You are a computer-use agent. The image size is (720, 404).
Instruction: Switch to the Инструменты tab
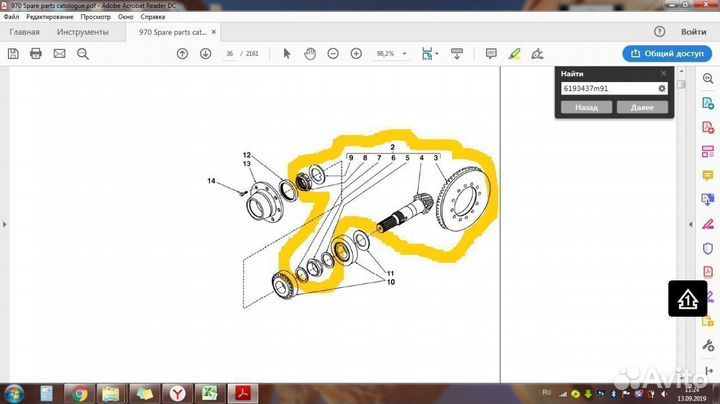(83, 31)
